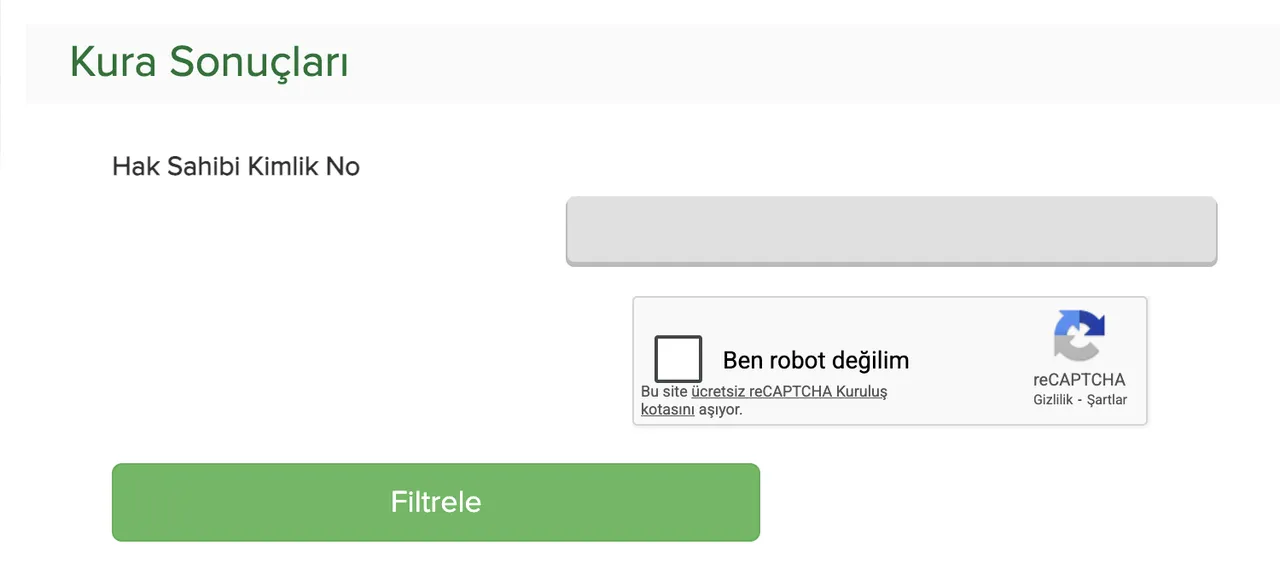1280x563 pixels.
Task: Click the "Bu site" text in the captcha notice
Action: click(664, 392)
